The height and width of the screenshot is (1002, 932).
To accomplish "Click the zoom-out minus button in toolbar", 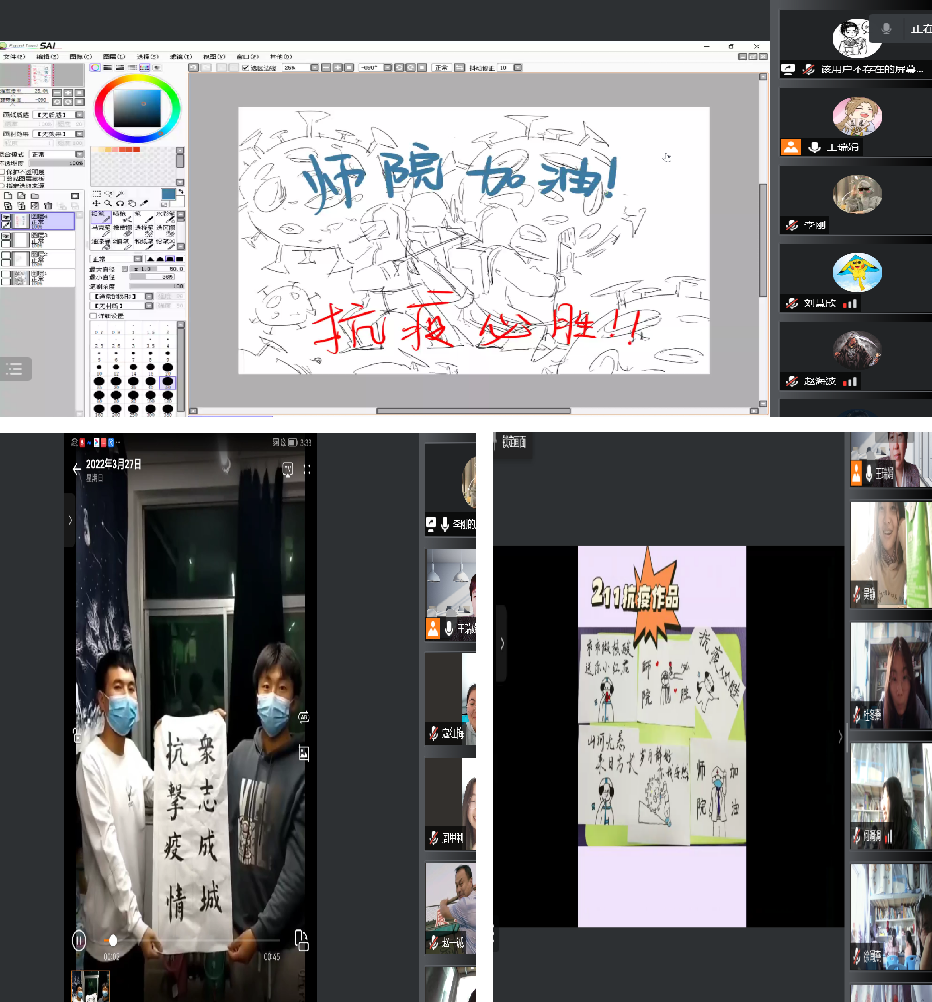I will (326, 67).
